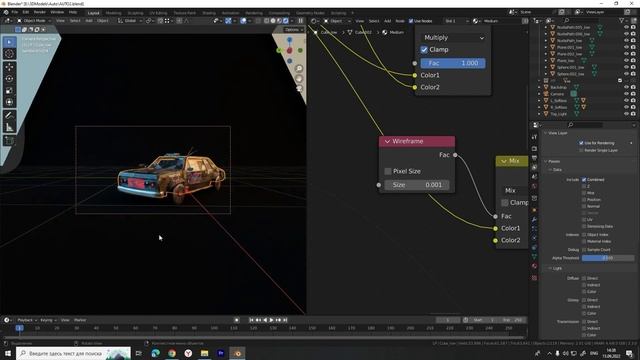Click the Wireframe Size value field
This screenshot has width=640, height=360.
coord(417,185)
